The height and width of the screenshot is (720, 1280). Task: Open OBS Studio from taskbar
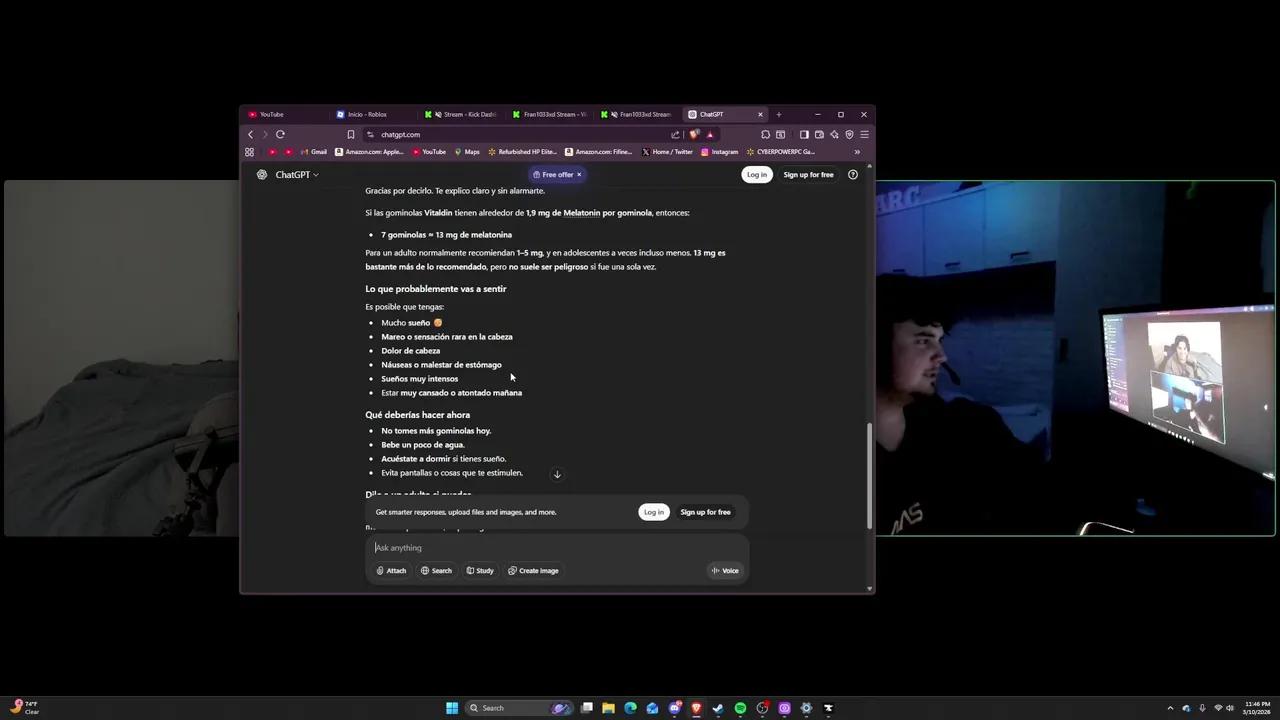tap(762, 708)
